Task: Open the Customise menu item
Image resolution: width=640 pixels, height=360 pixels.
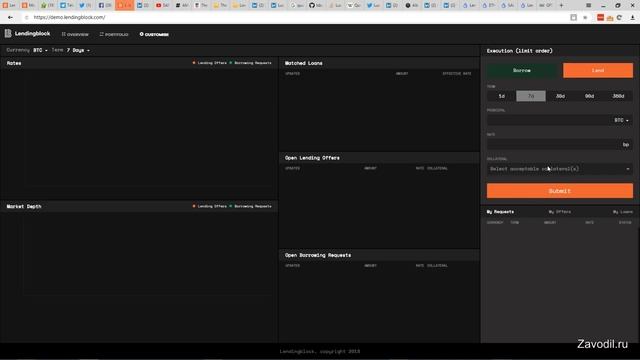Action: click(x=154, y=35)
